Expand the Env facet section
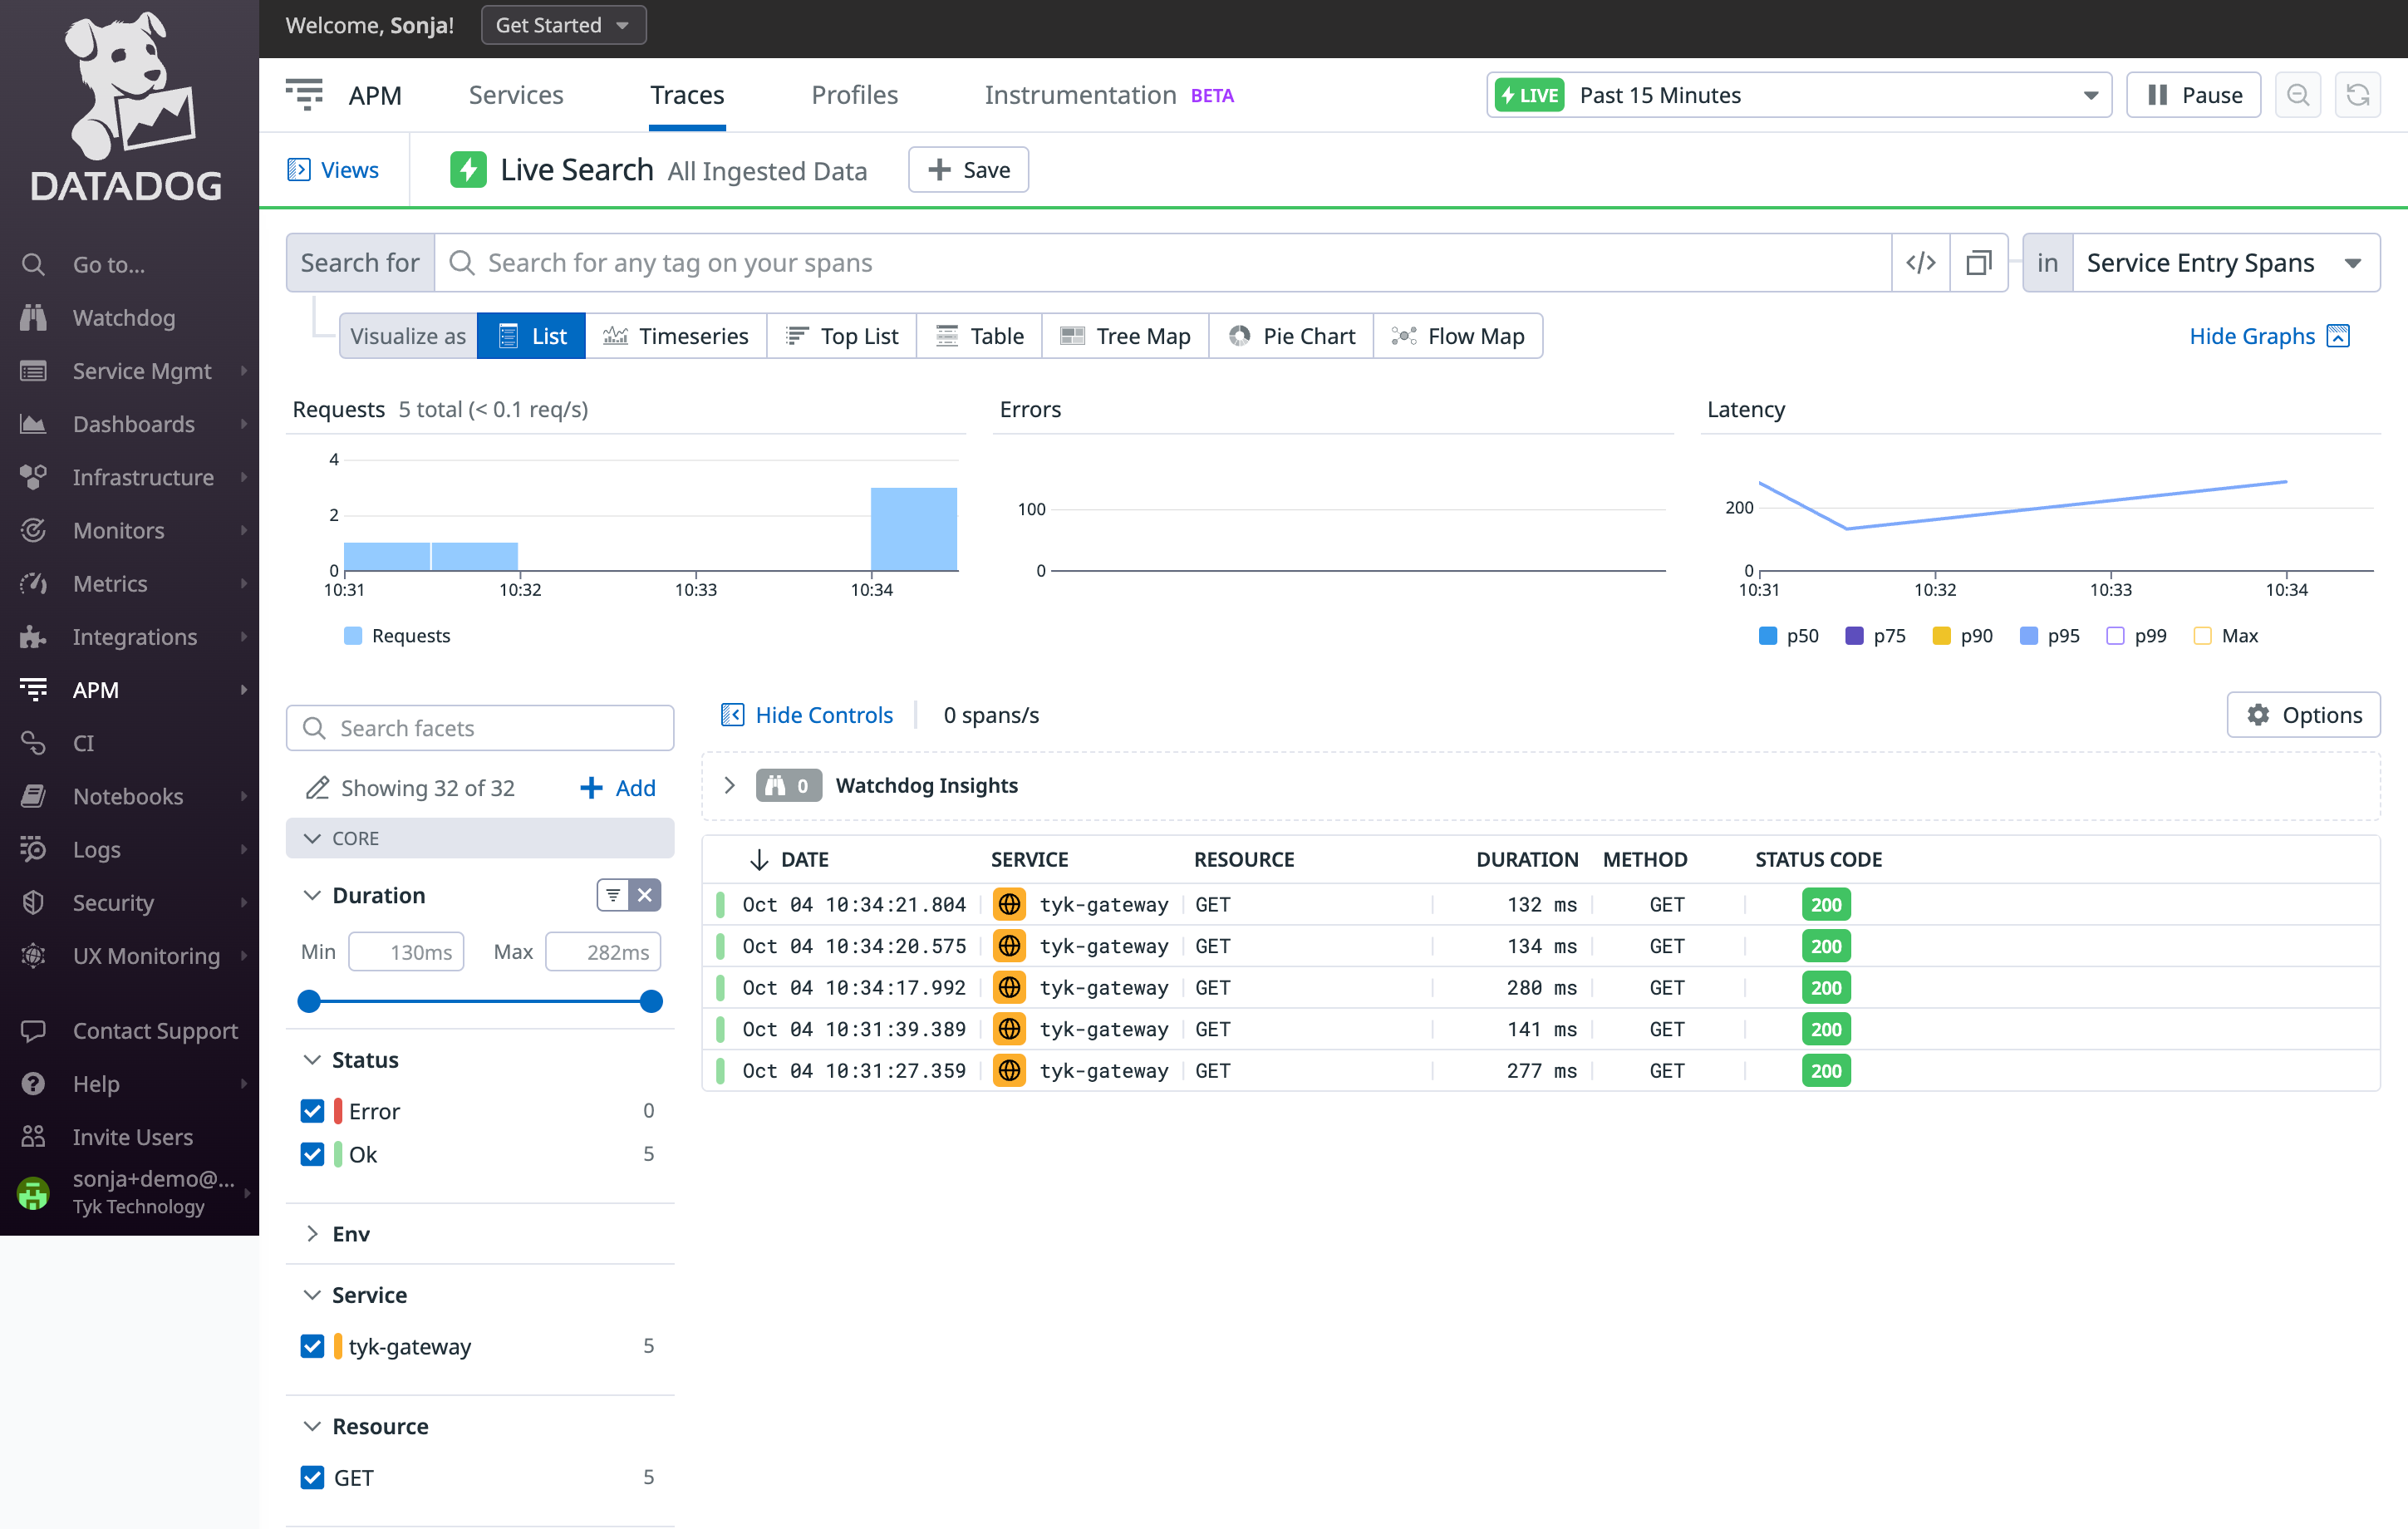The image size is (2408, 1529). pos(313,1233)
